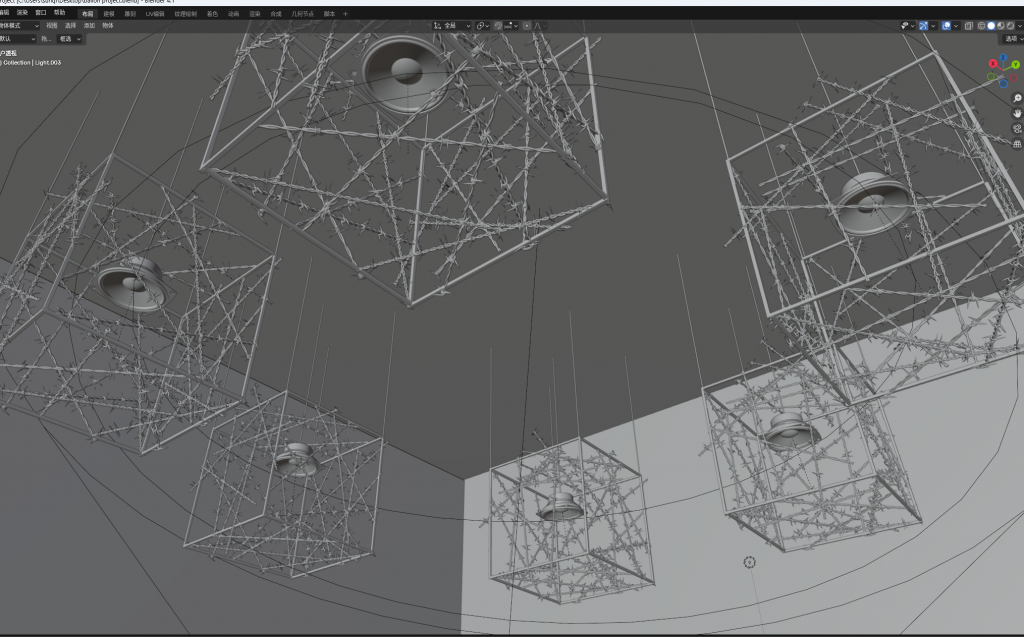Select the light object in the viewport
Viewport: 1024px width, 637px height.
click(x=750, y=562)
